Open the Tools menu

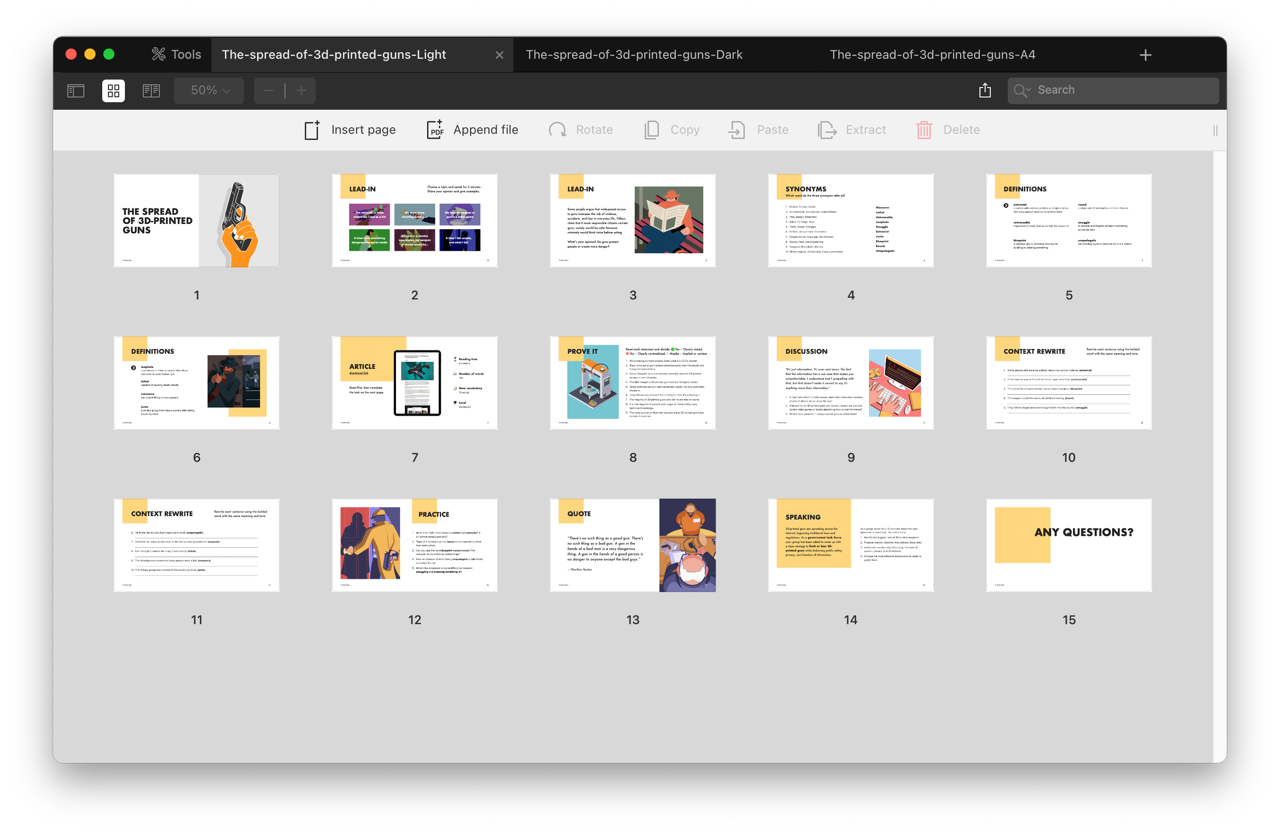coord(176,55)
